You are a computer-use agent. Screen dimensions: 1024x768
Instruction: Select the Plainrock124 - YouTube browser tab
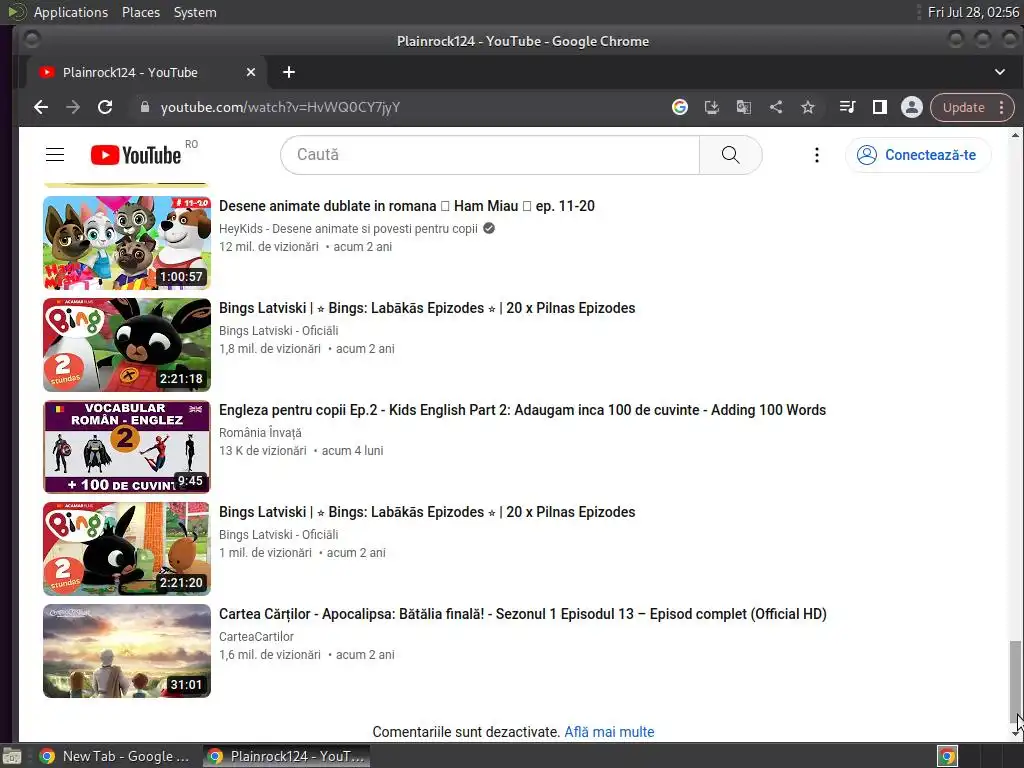[x=145, y=72]
